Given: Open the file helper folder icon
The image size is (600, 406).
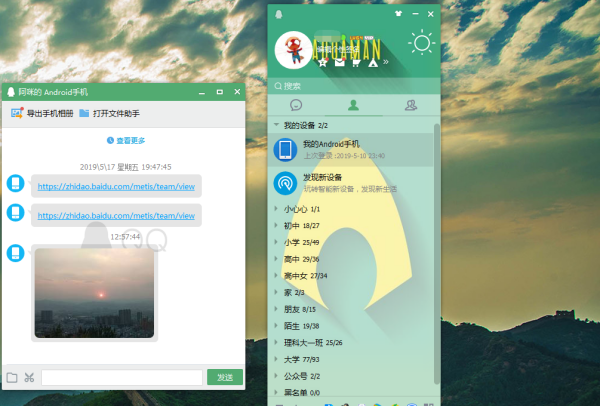Looking at the screenshot, I should pos(84,113).
